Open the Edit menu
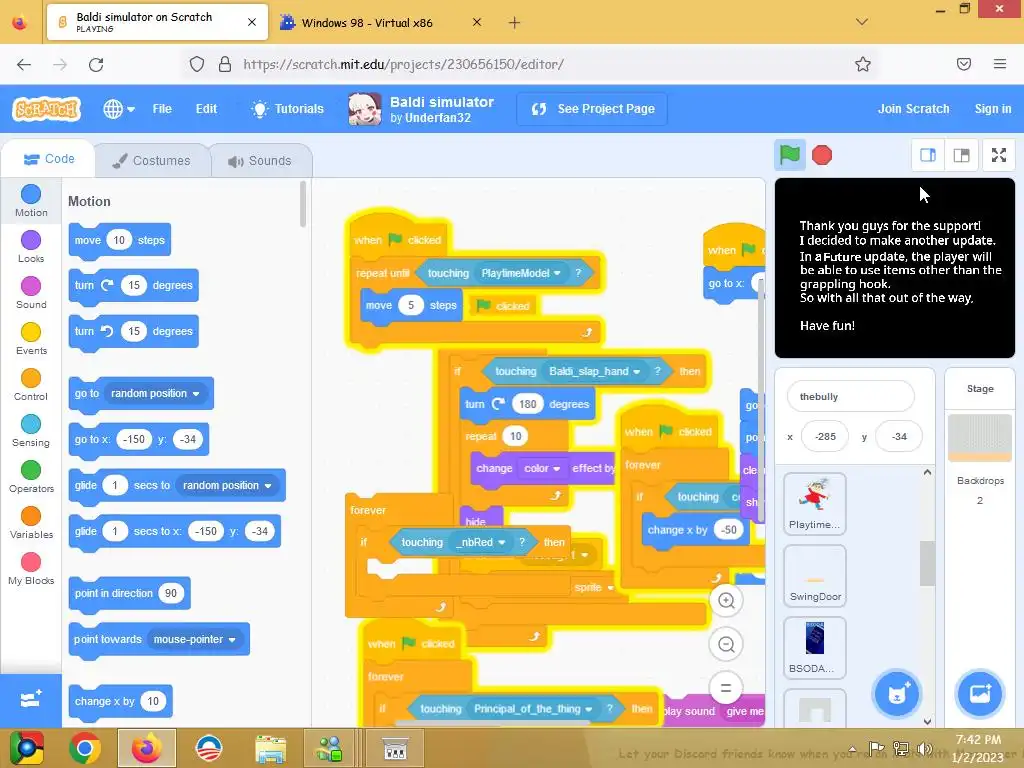The height and width of the screenshot is (768, 1024). (x=206, y=109)
